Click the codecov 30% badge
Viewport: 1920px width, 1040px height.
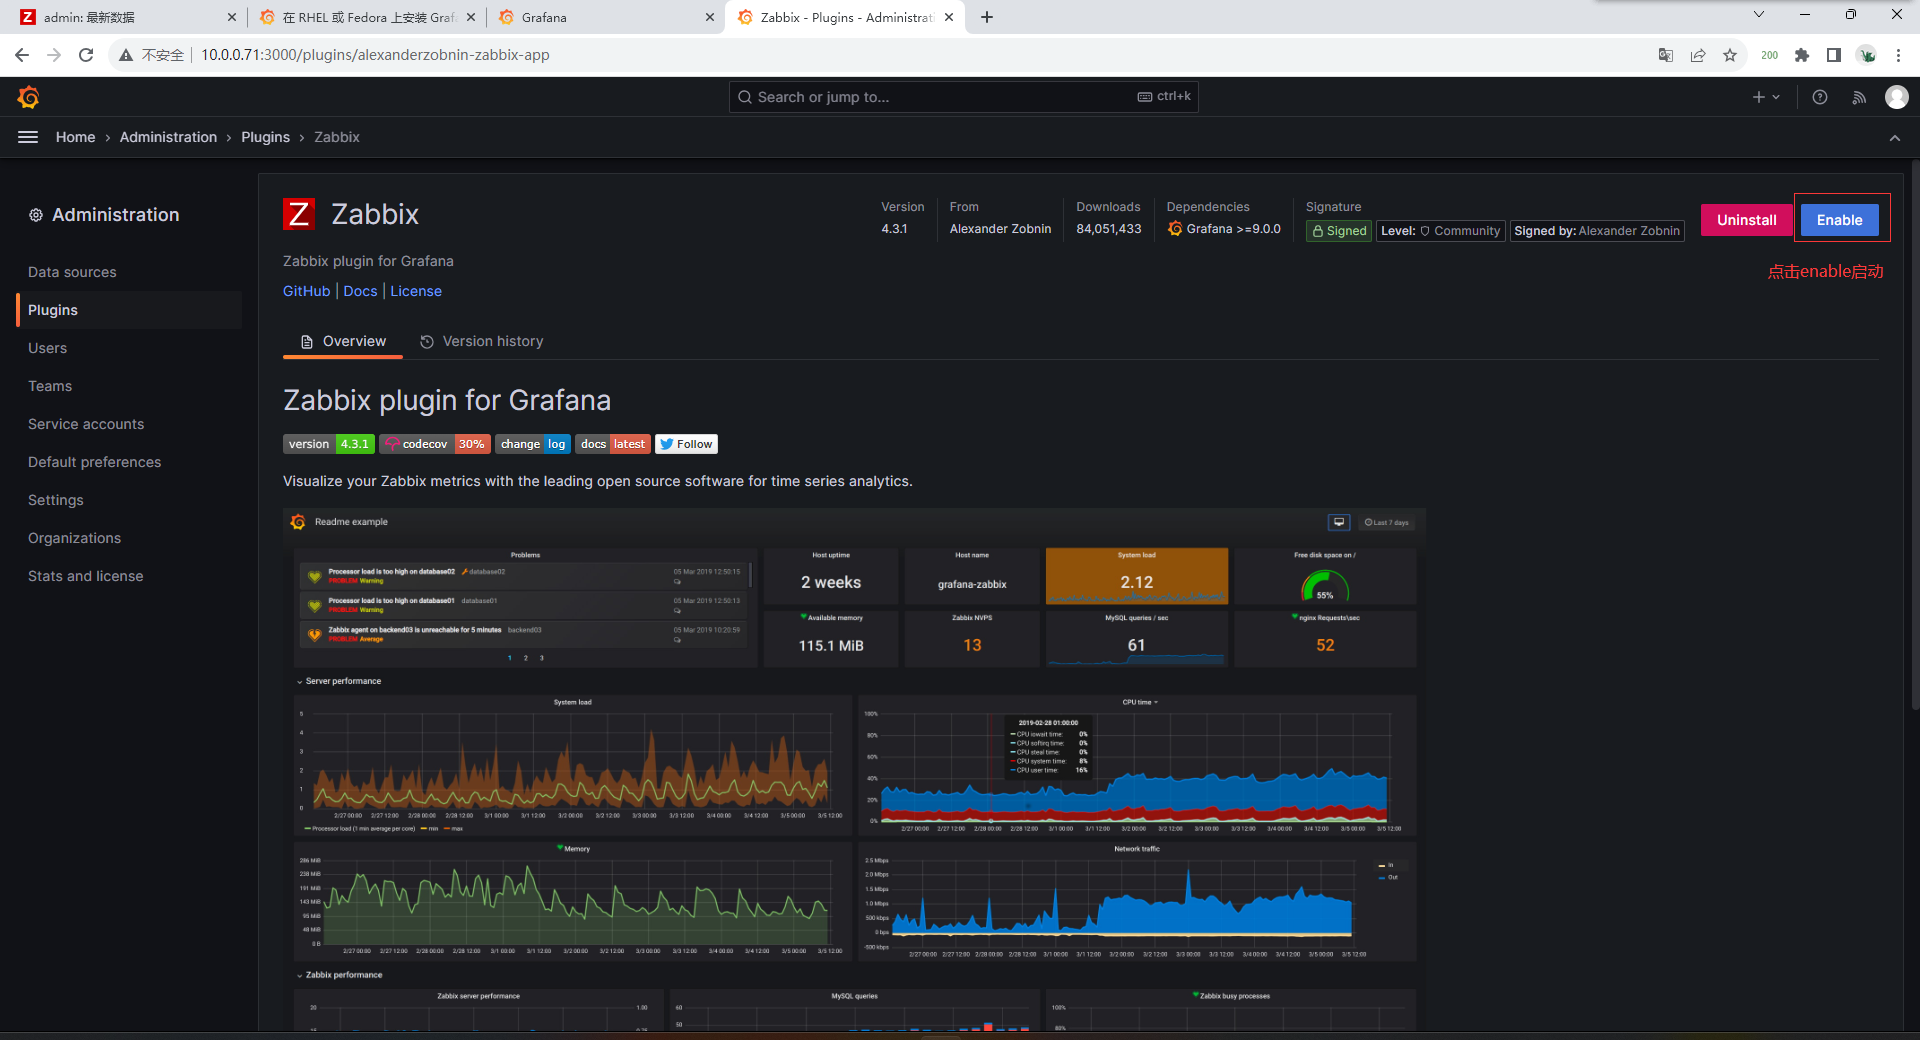[x=435, y=444]
